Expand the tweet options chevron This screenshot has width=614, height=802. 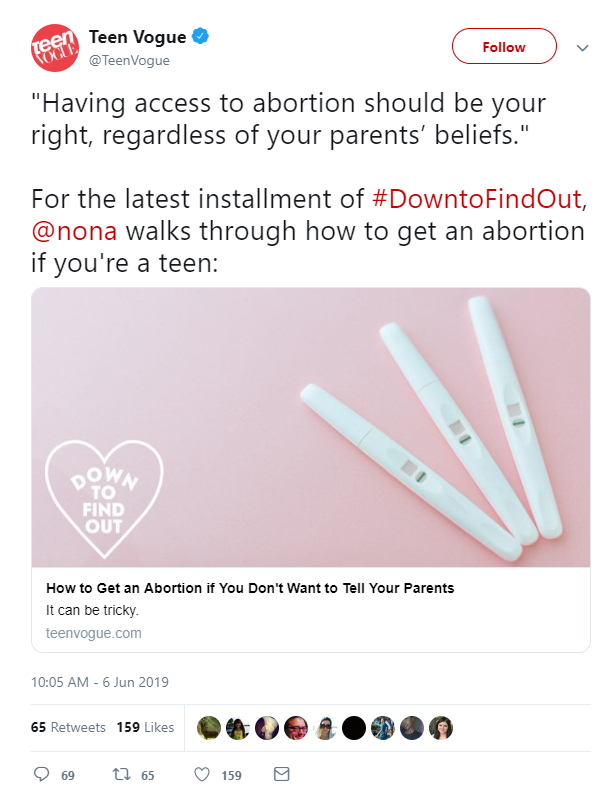(x=583, y=47)
